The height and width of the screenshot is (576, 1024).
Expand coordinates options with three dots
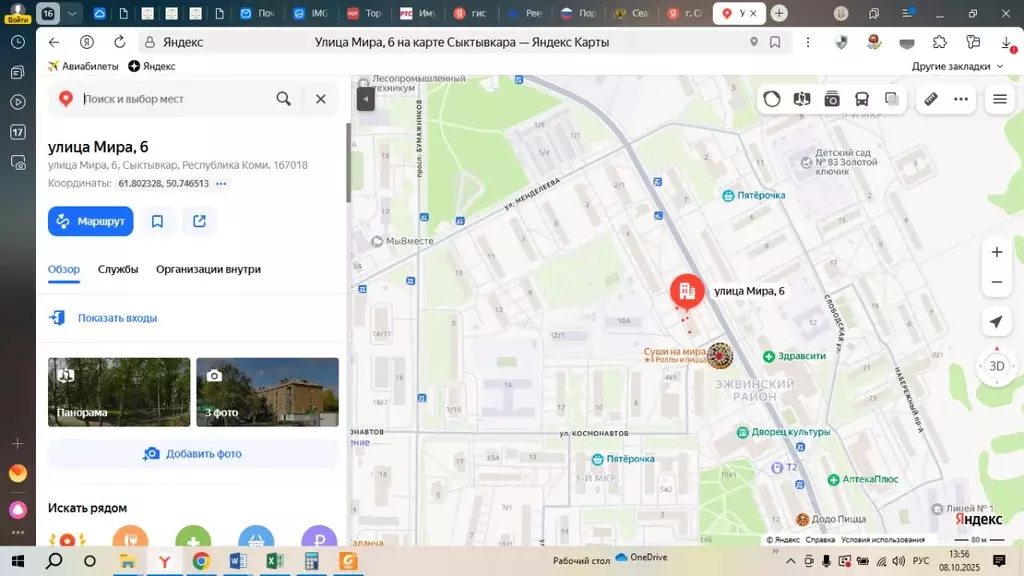221,184
